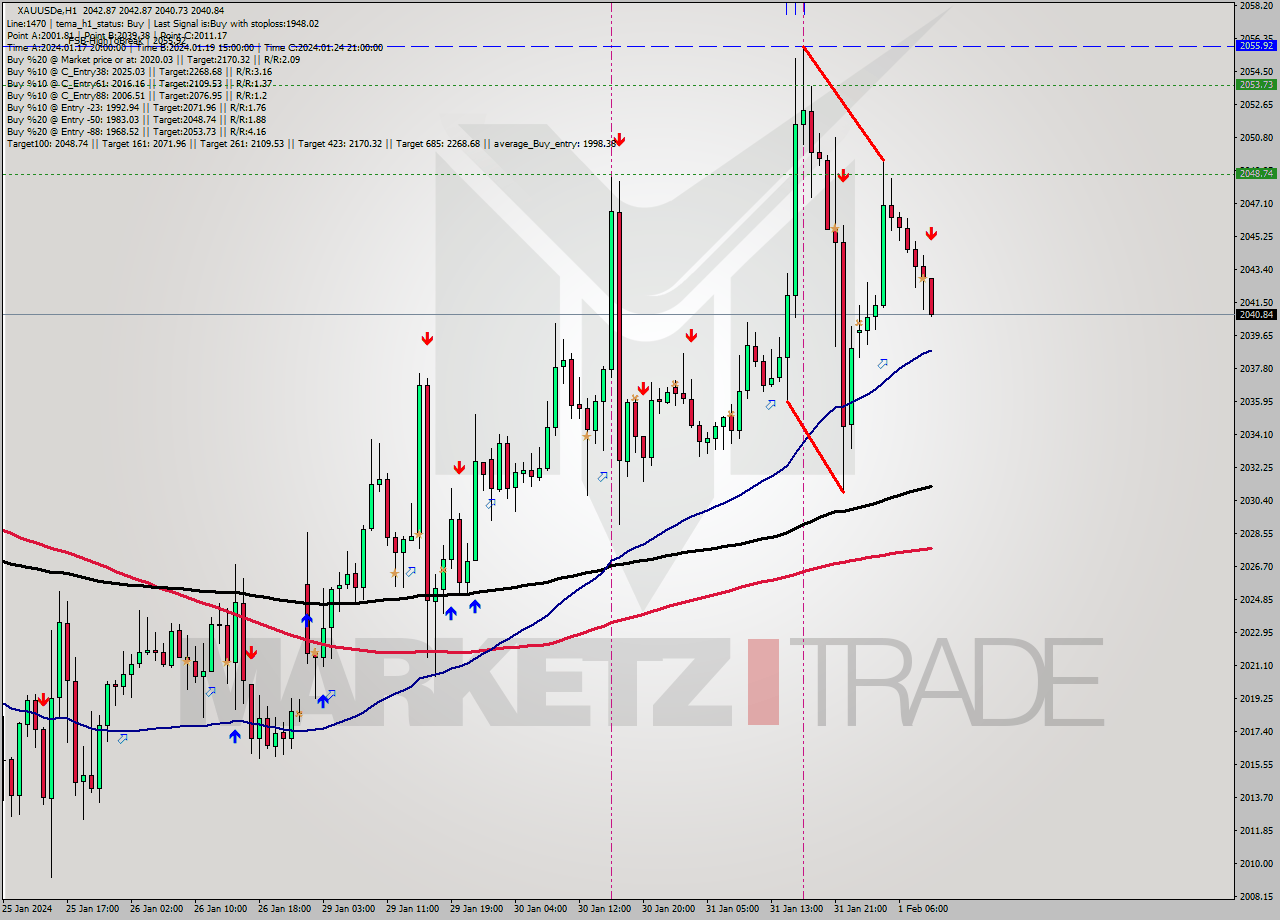
Task: Click the '29 Jan 03:00' time label
Action: 349,909
